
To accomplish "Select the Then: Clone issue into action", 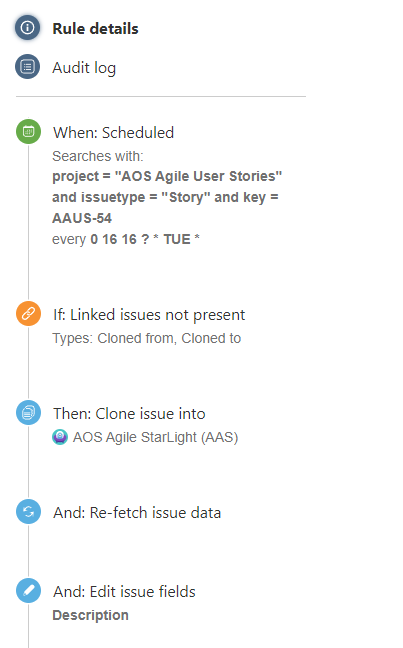I will click(129, 414).
